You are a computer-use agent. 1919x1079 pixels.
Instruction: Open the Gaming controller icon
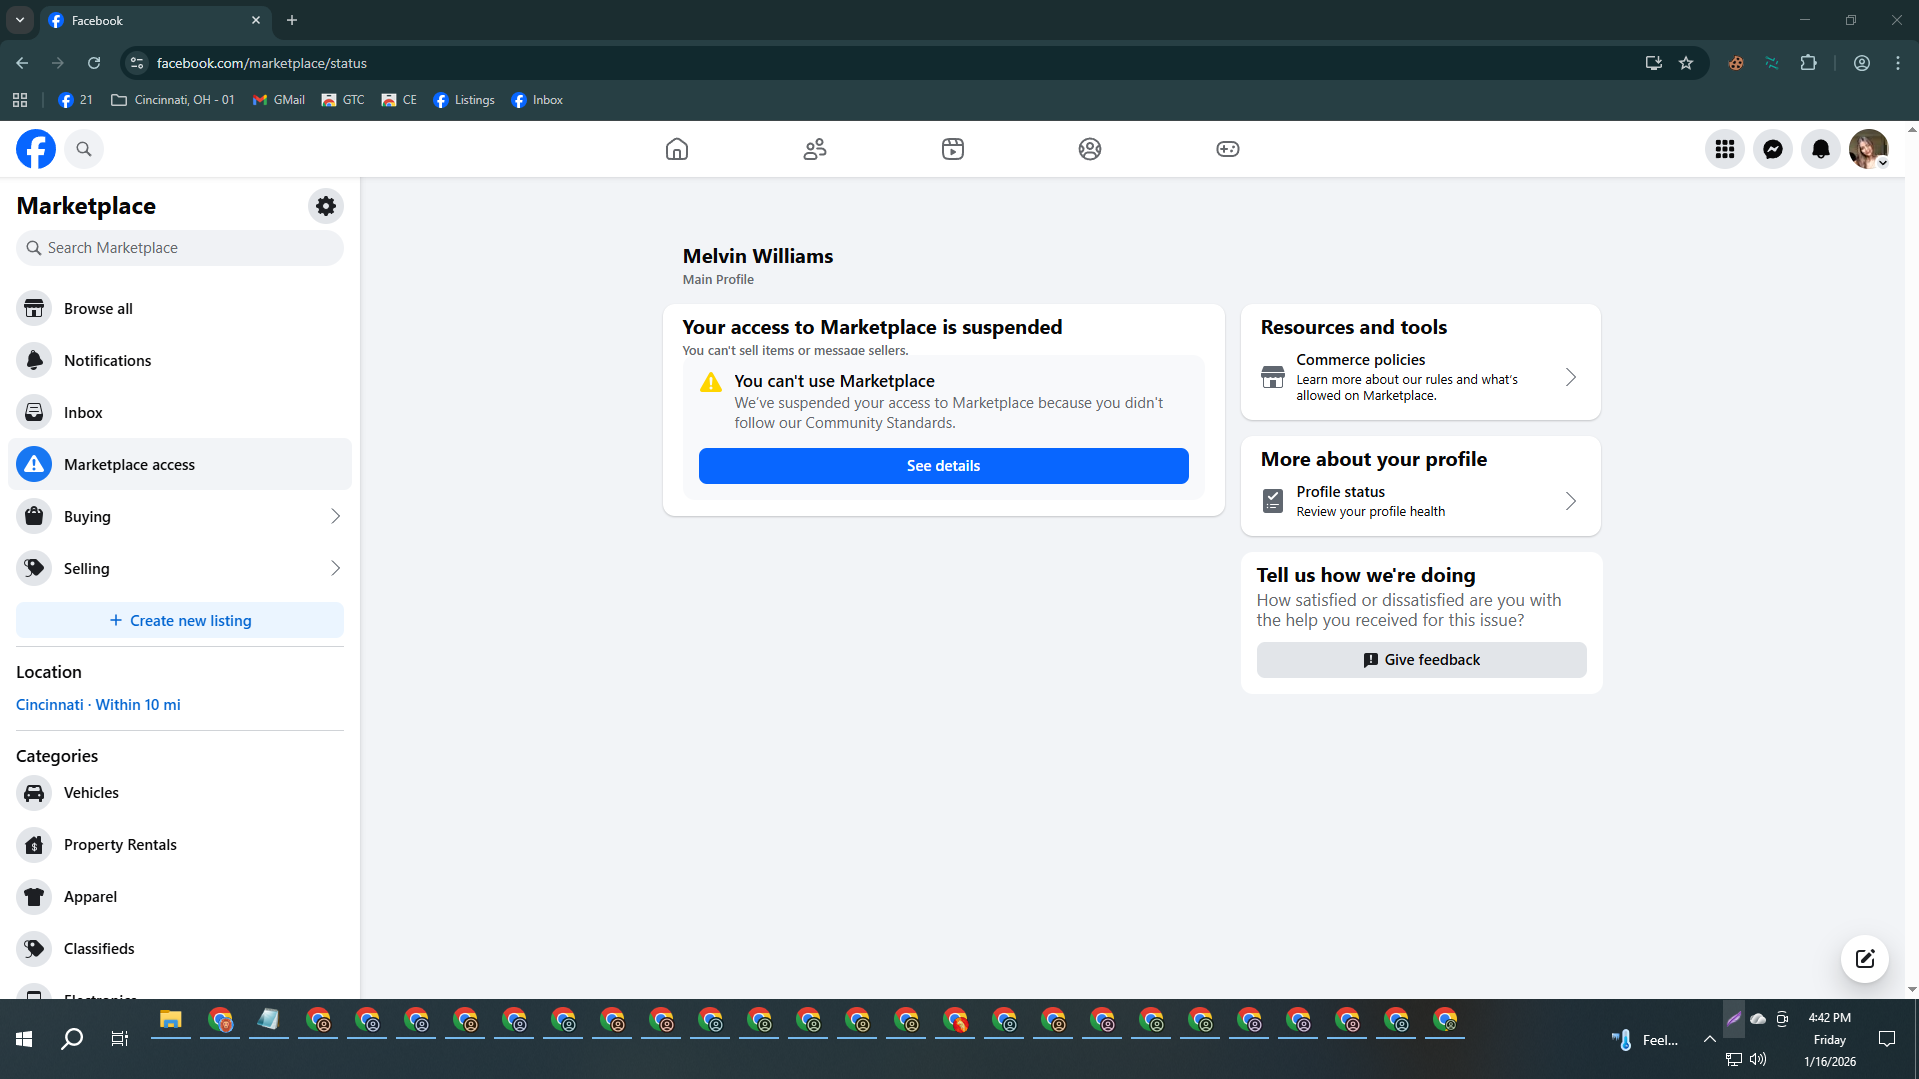(1228, 149)
